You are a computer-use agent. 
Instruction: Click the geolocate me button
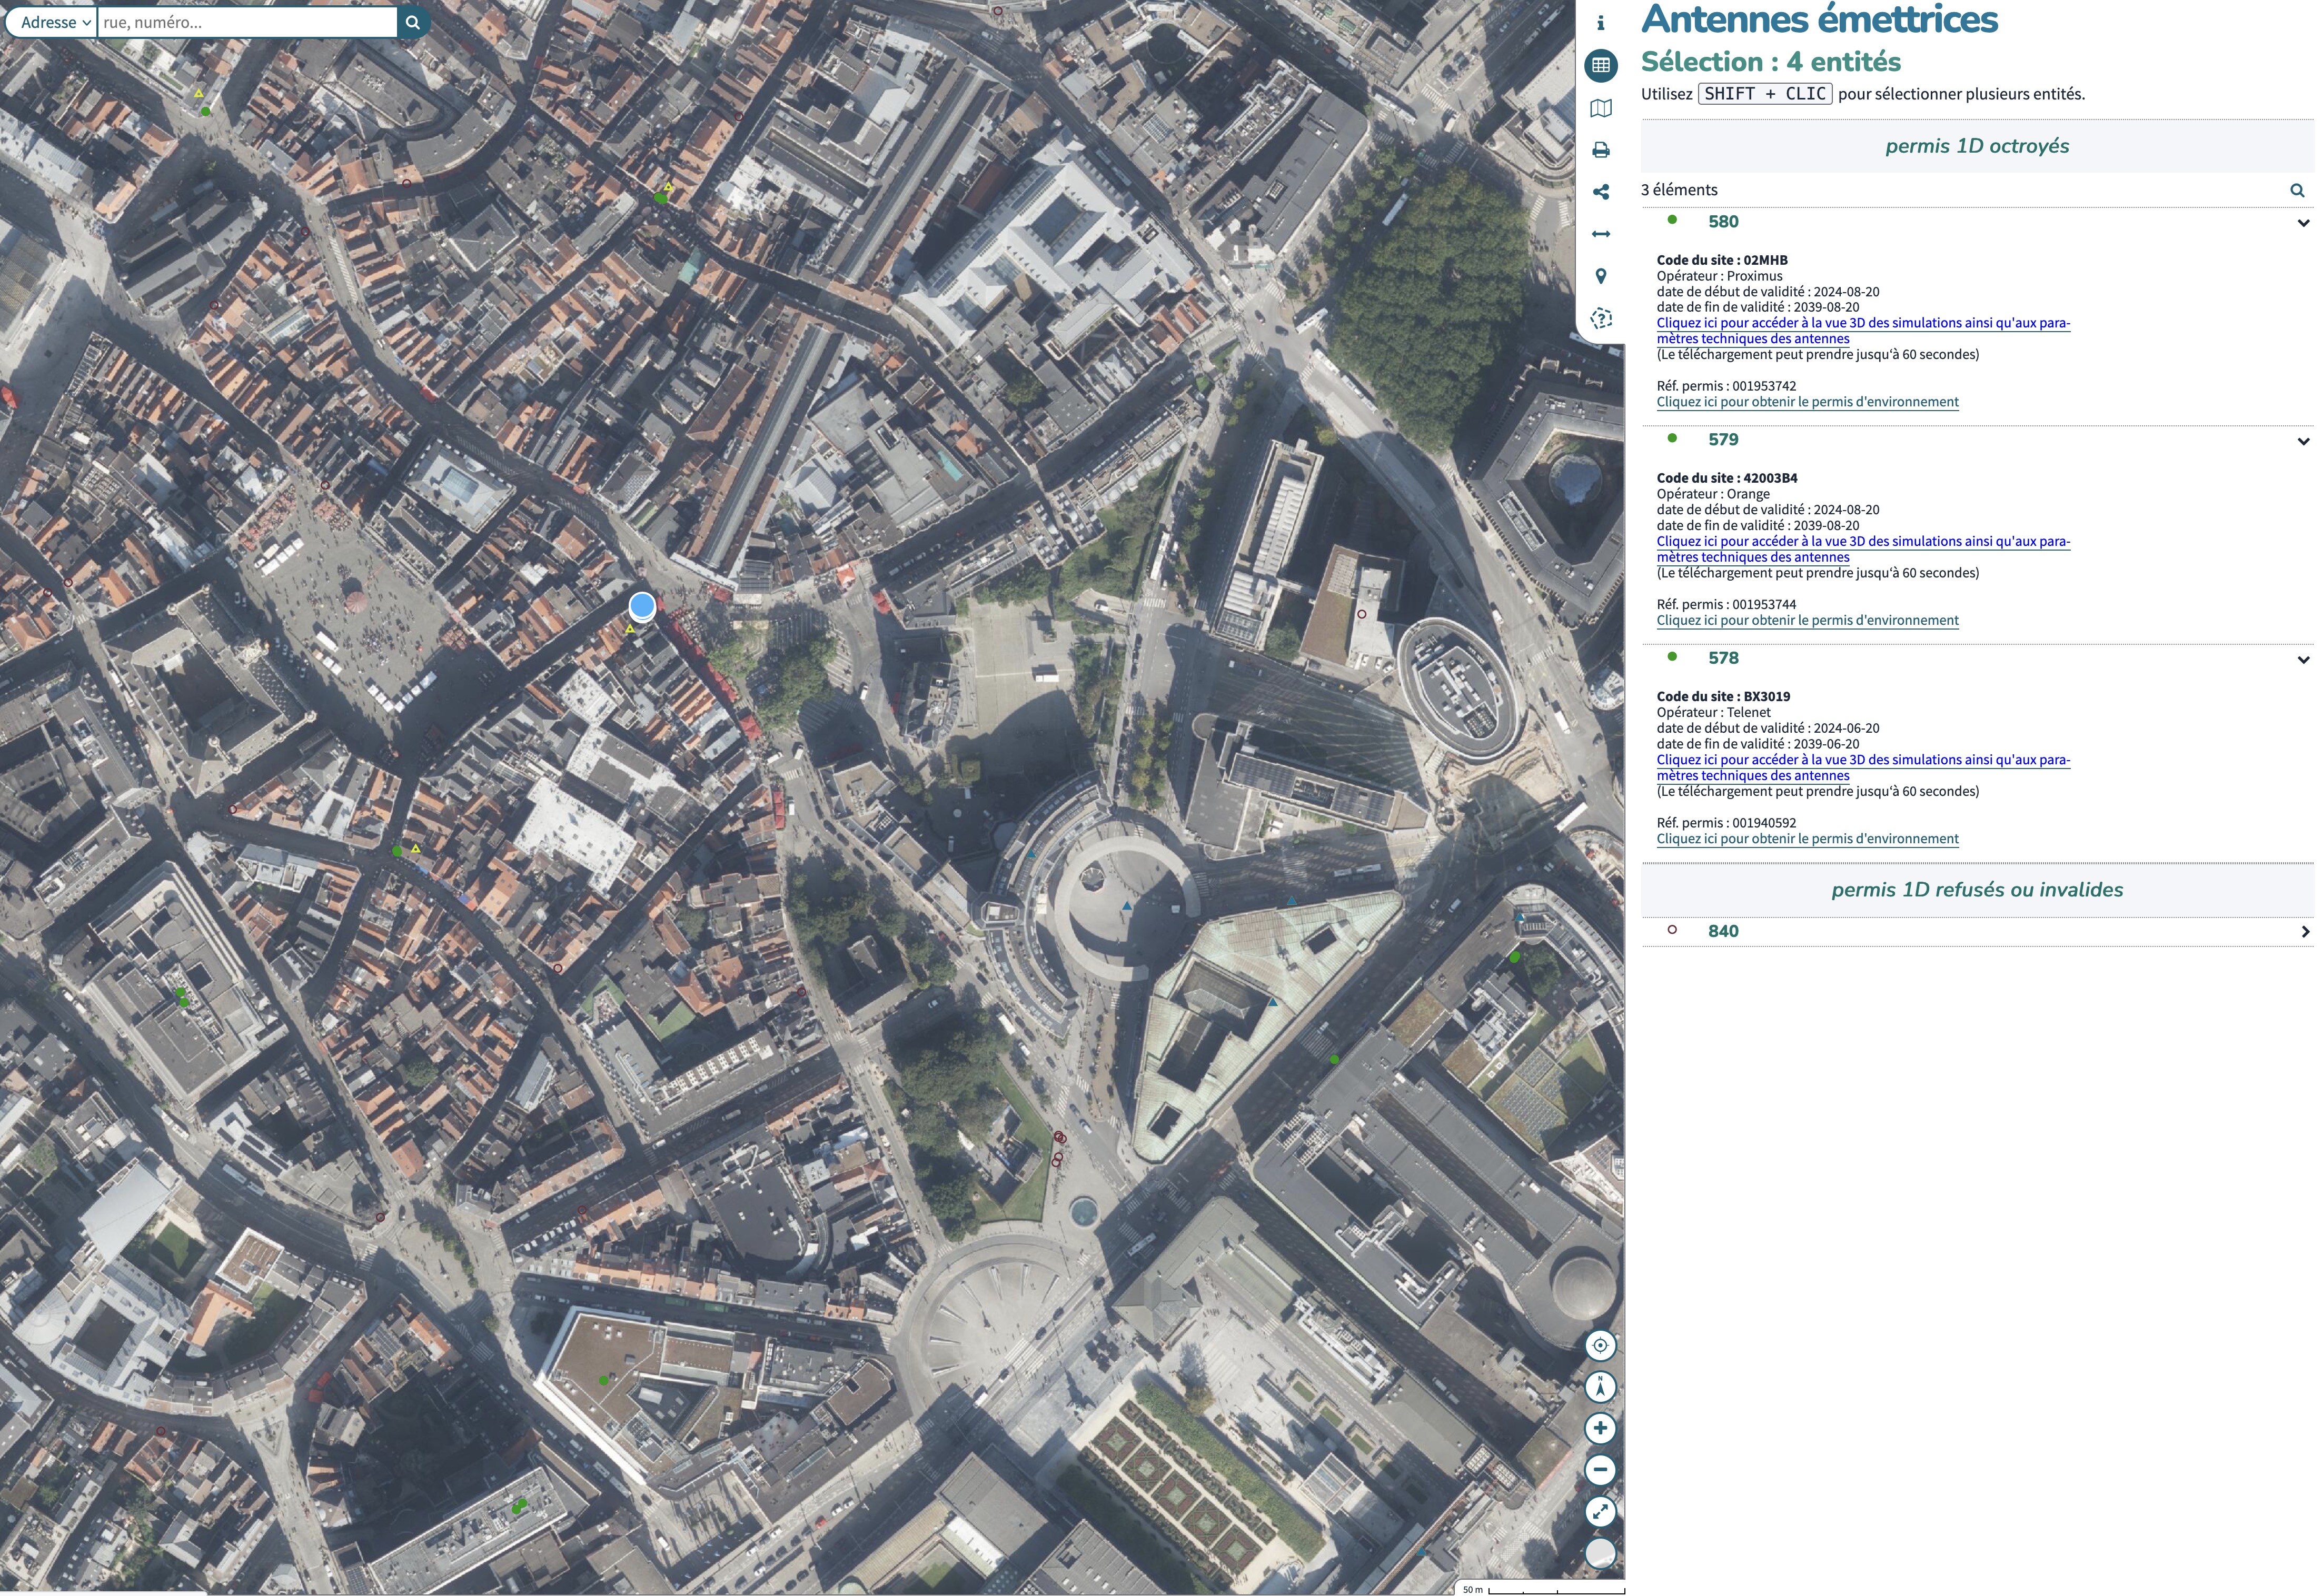pos(1600,1345)
